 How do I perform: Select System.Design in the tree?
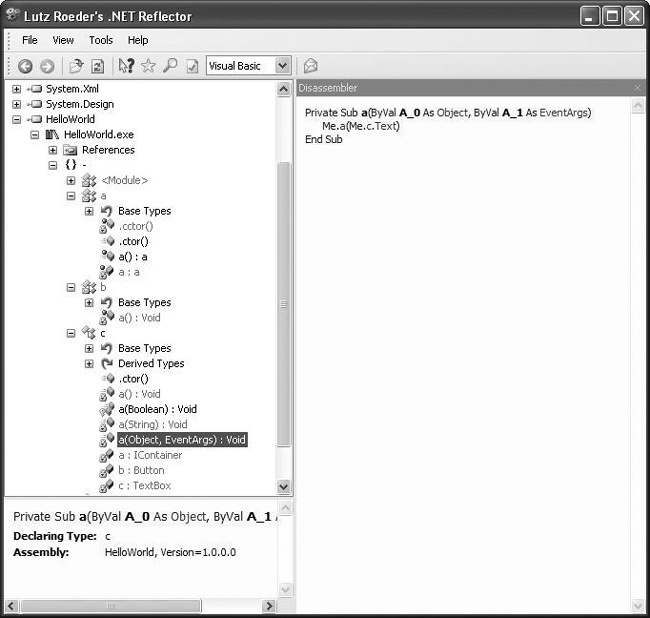tap(80, 104)
